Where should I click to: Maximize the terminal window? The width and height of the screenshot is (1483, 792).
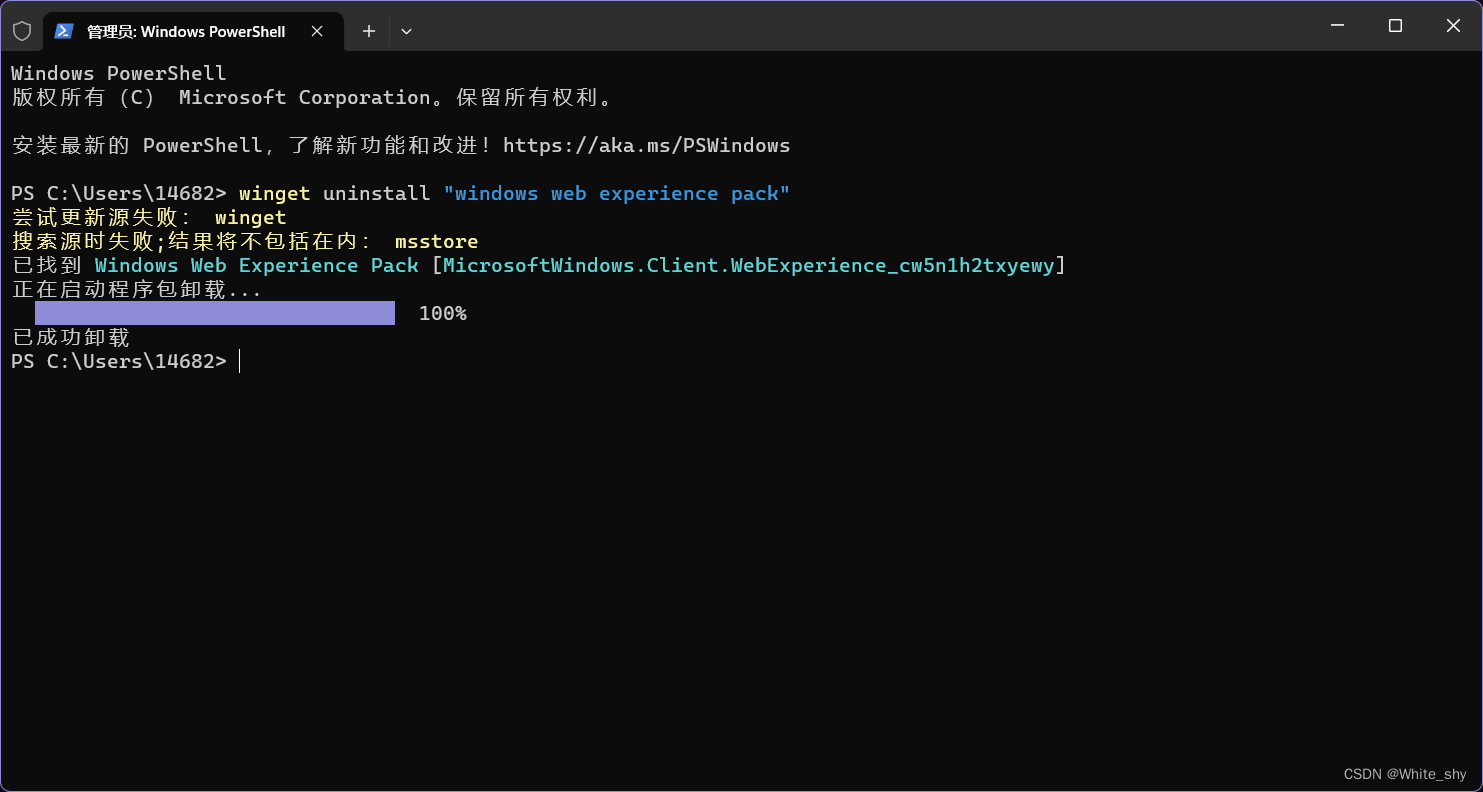pos(1395,26)
